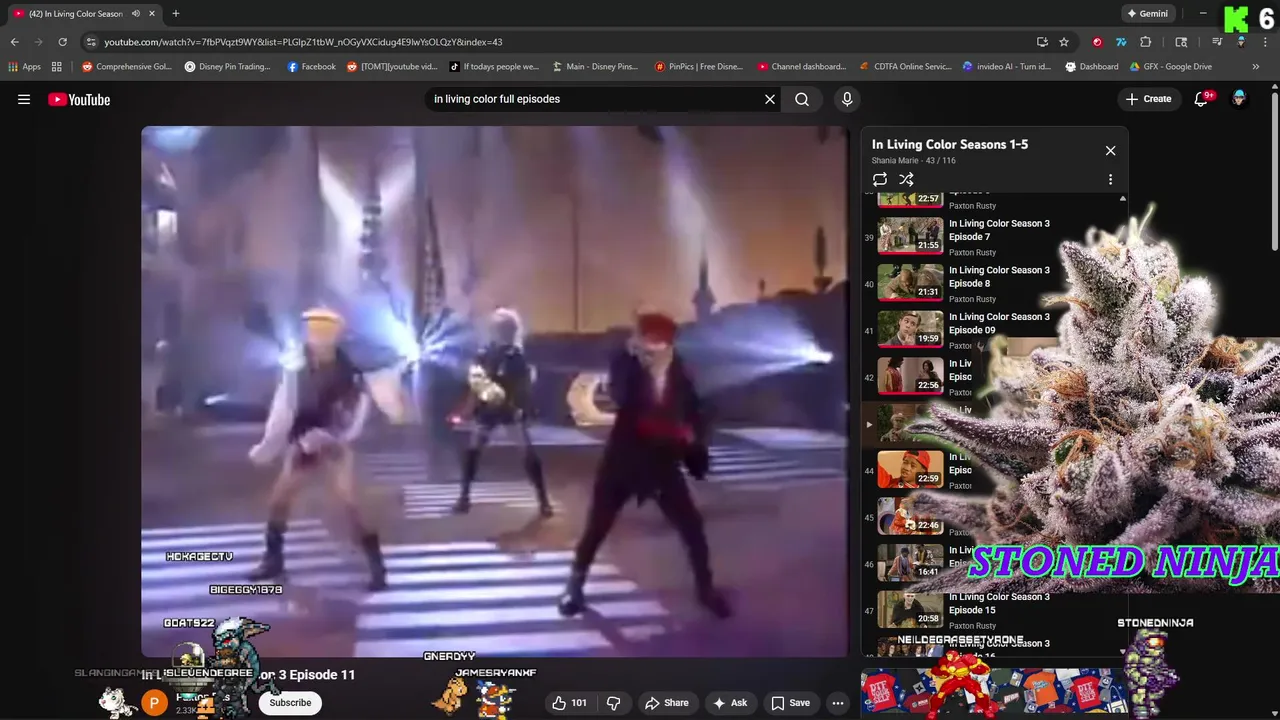Screen dimensions: 1280x720
Task: Expand hidden bookmarks chevron
Action: point(1255,67)
